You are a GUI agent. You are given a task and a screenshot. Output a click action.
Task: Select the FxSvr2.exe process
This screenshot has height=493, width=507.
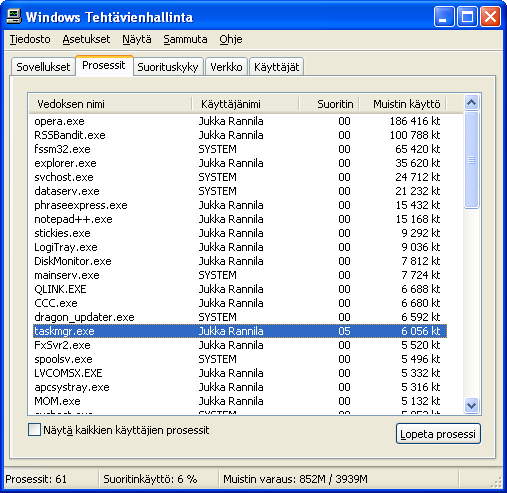[x=240, y=345]
